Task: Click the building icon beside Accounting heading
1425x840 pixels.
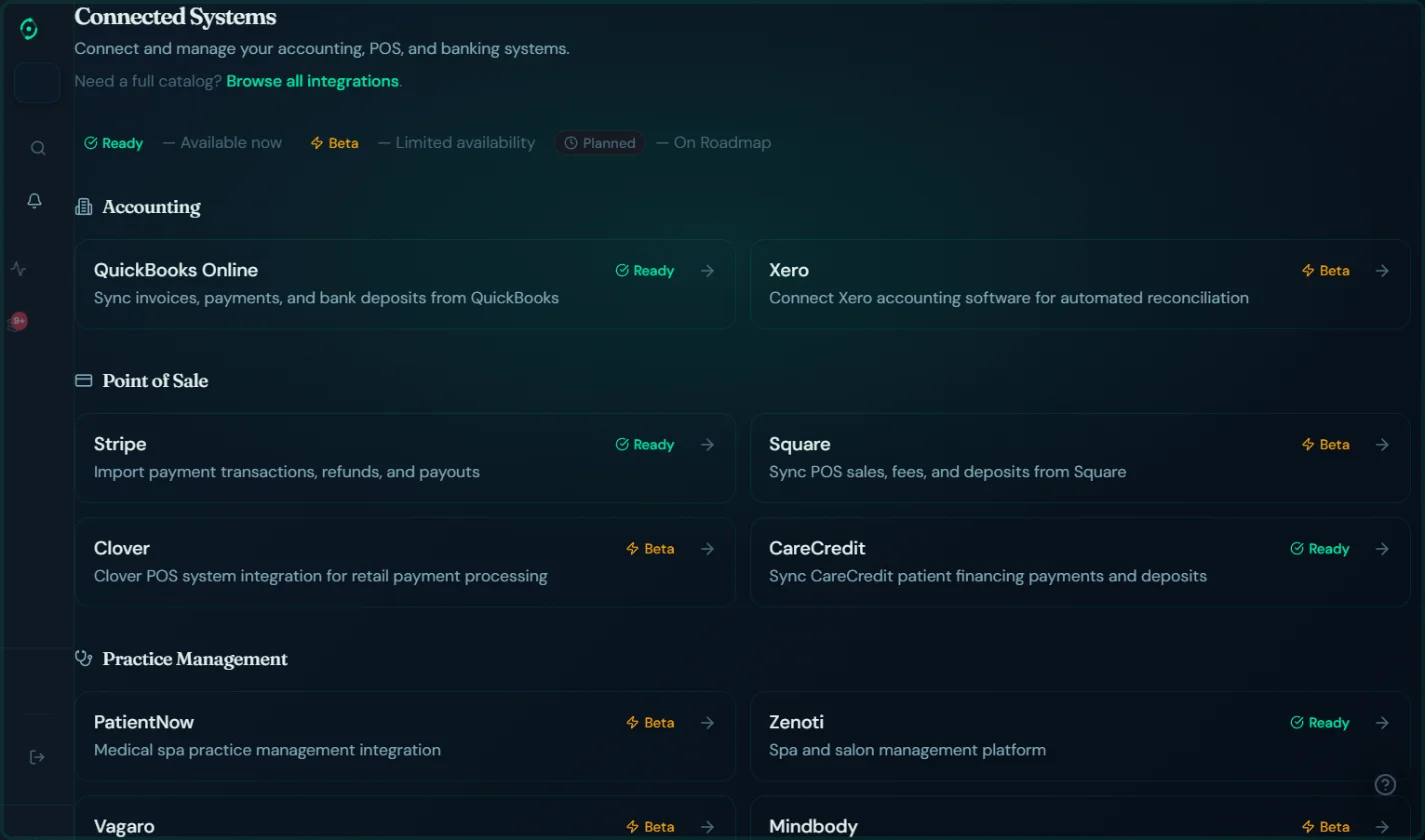Action: 82,206
